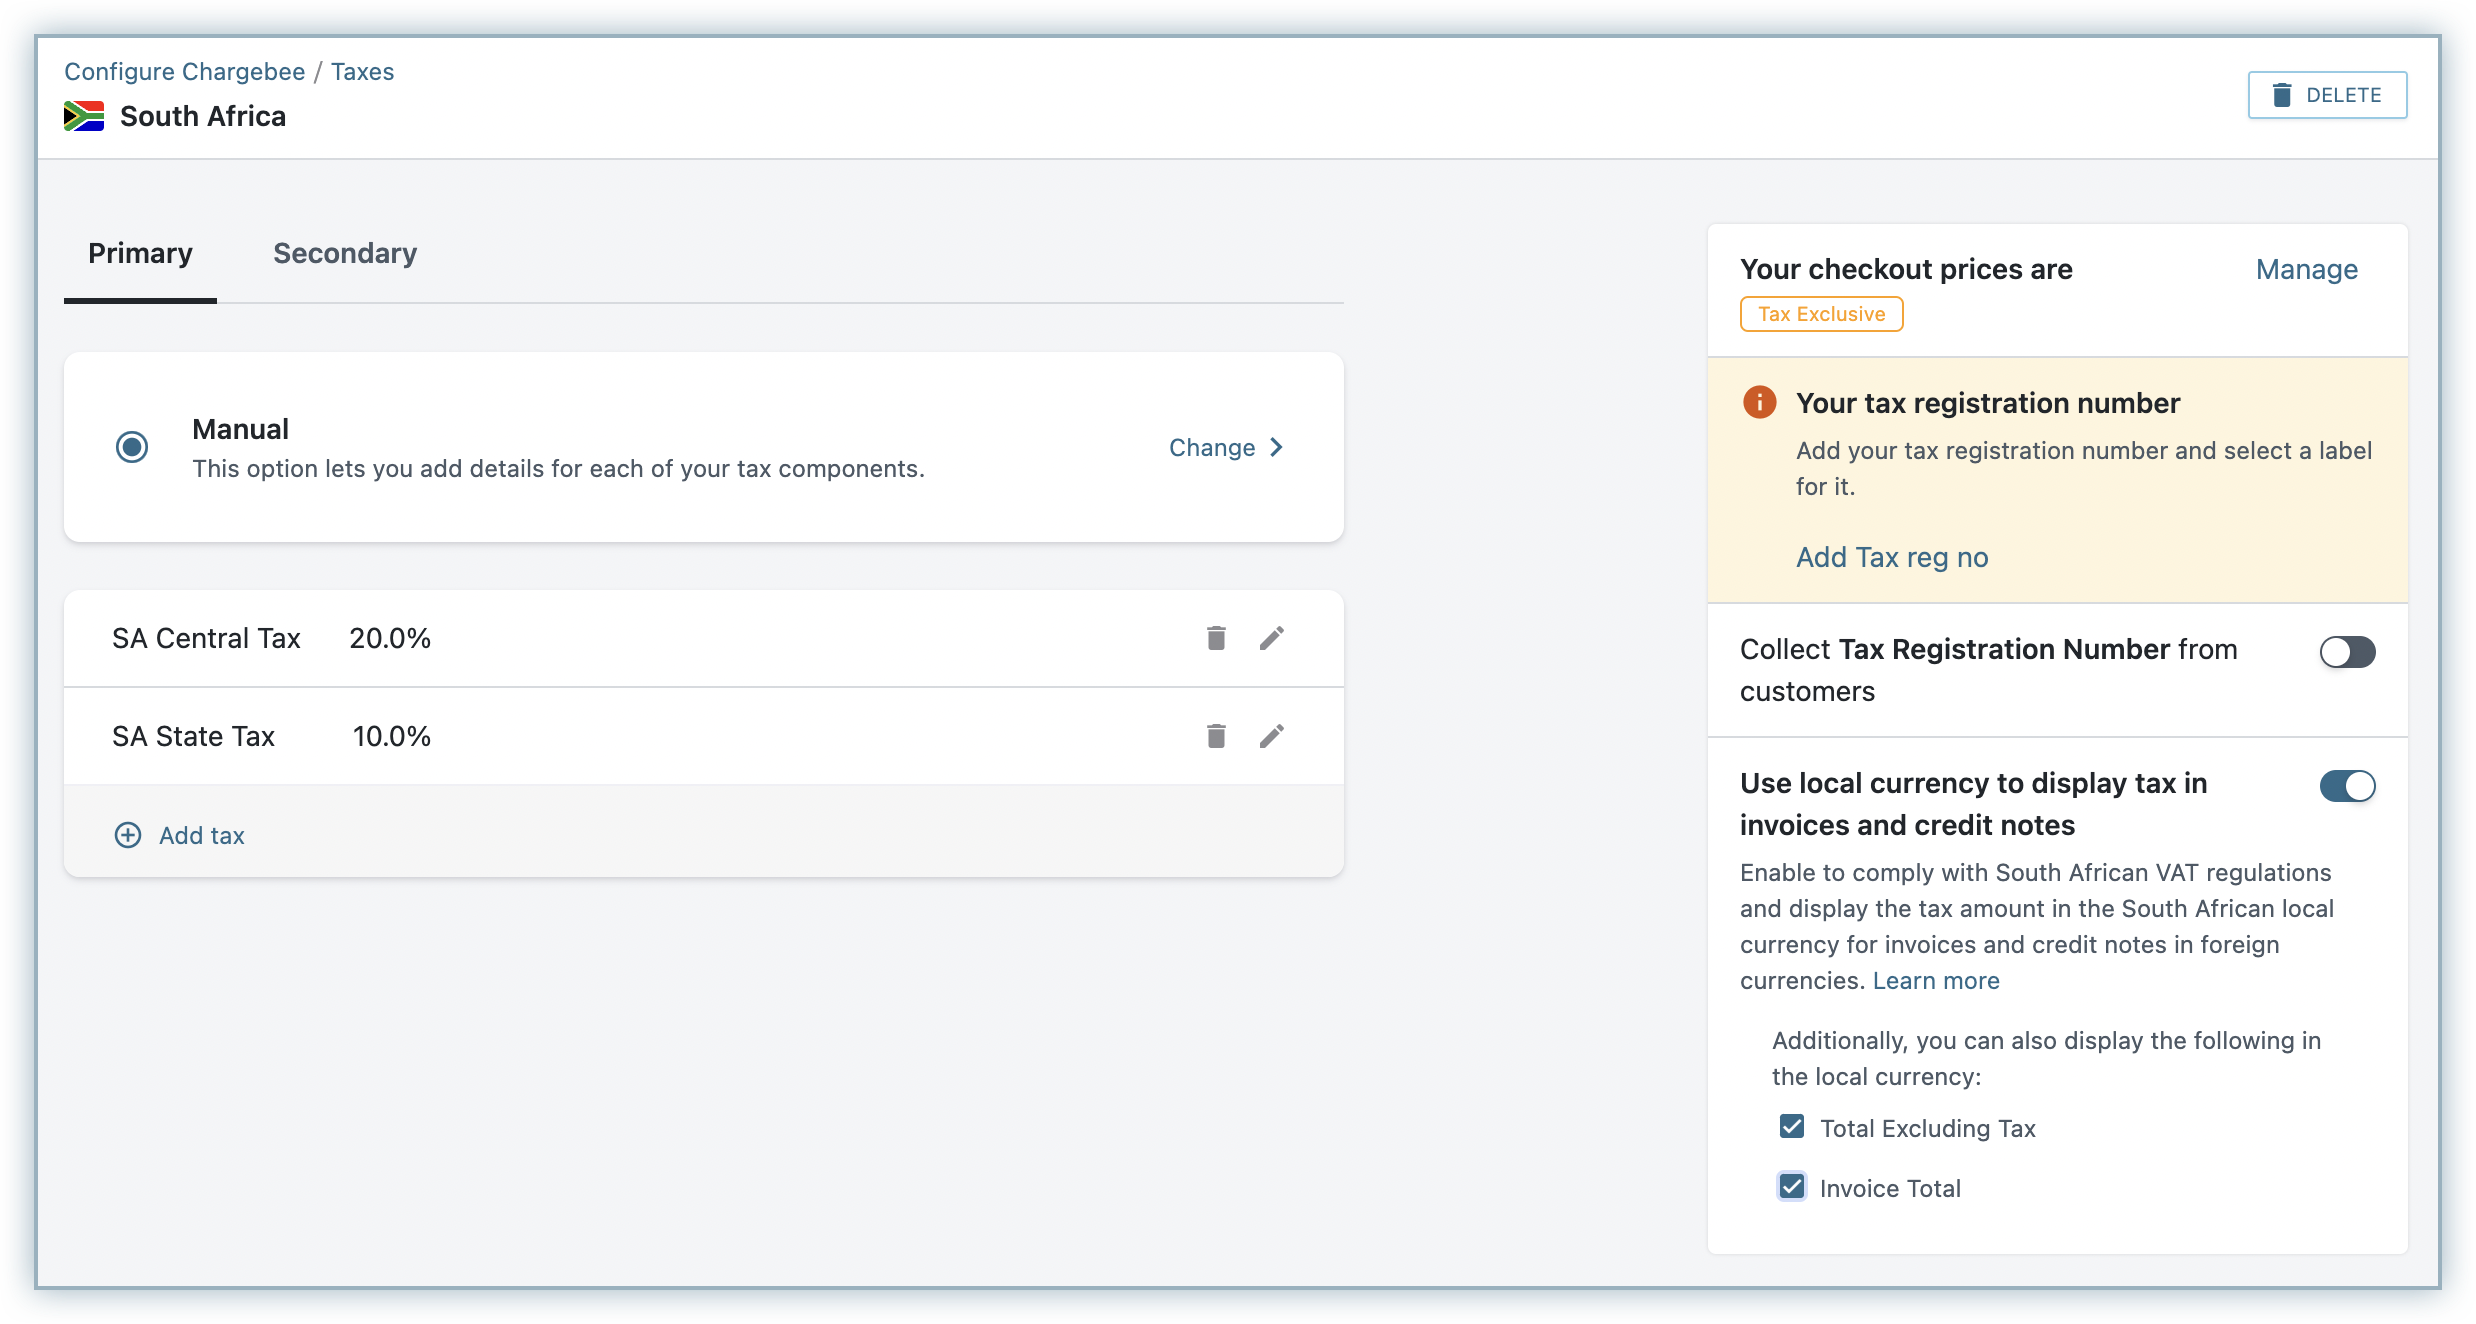Open the Learn more link

[1935, 981]
